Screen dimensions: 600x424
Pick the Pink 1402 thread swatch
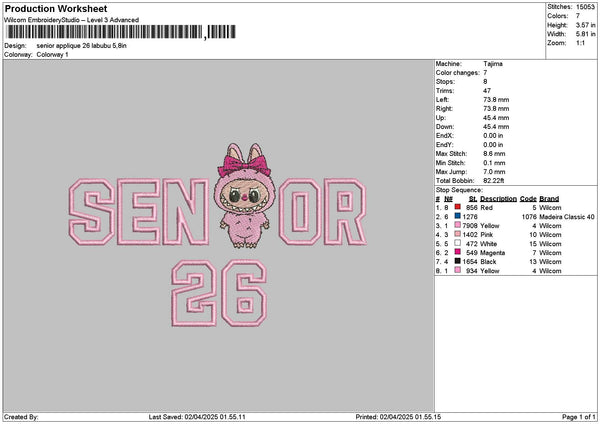[x=457, y=234]
